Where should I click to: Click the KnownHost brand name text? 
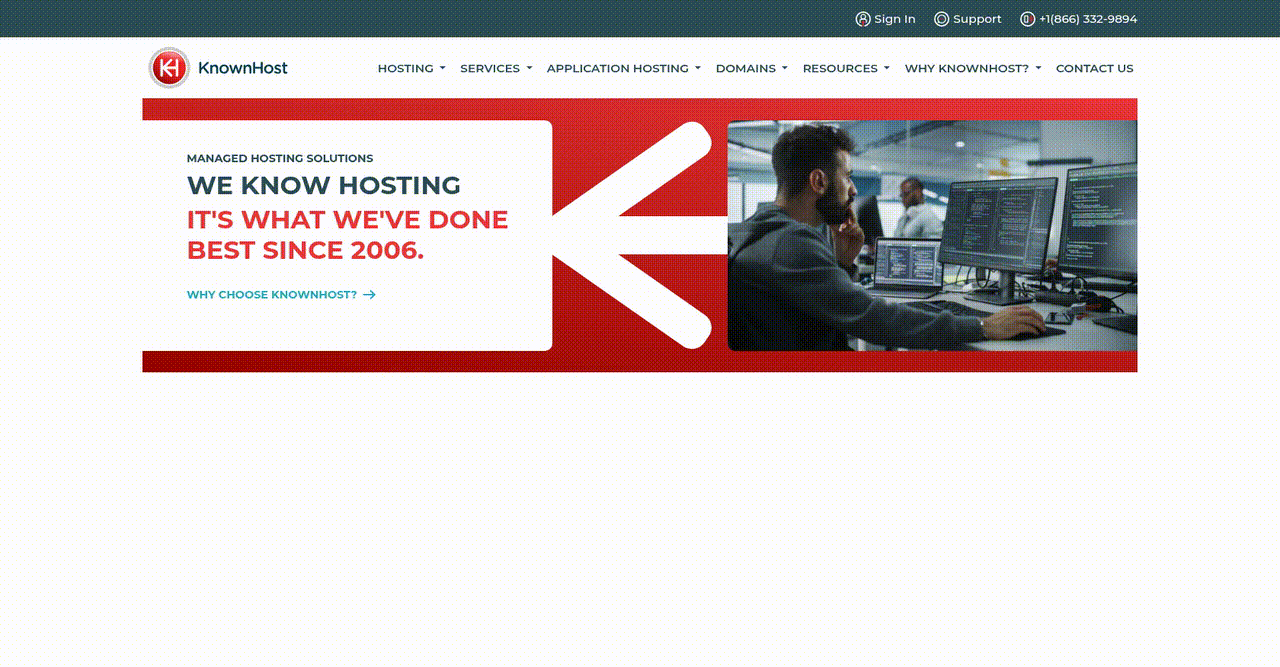pyautogui.click(x=243, y=68)
